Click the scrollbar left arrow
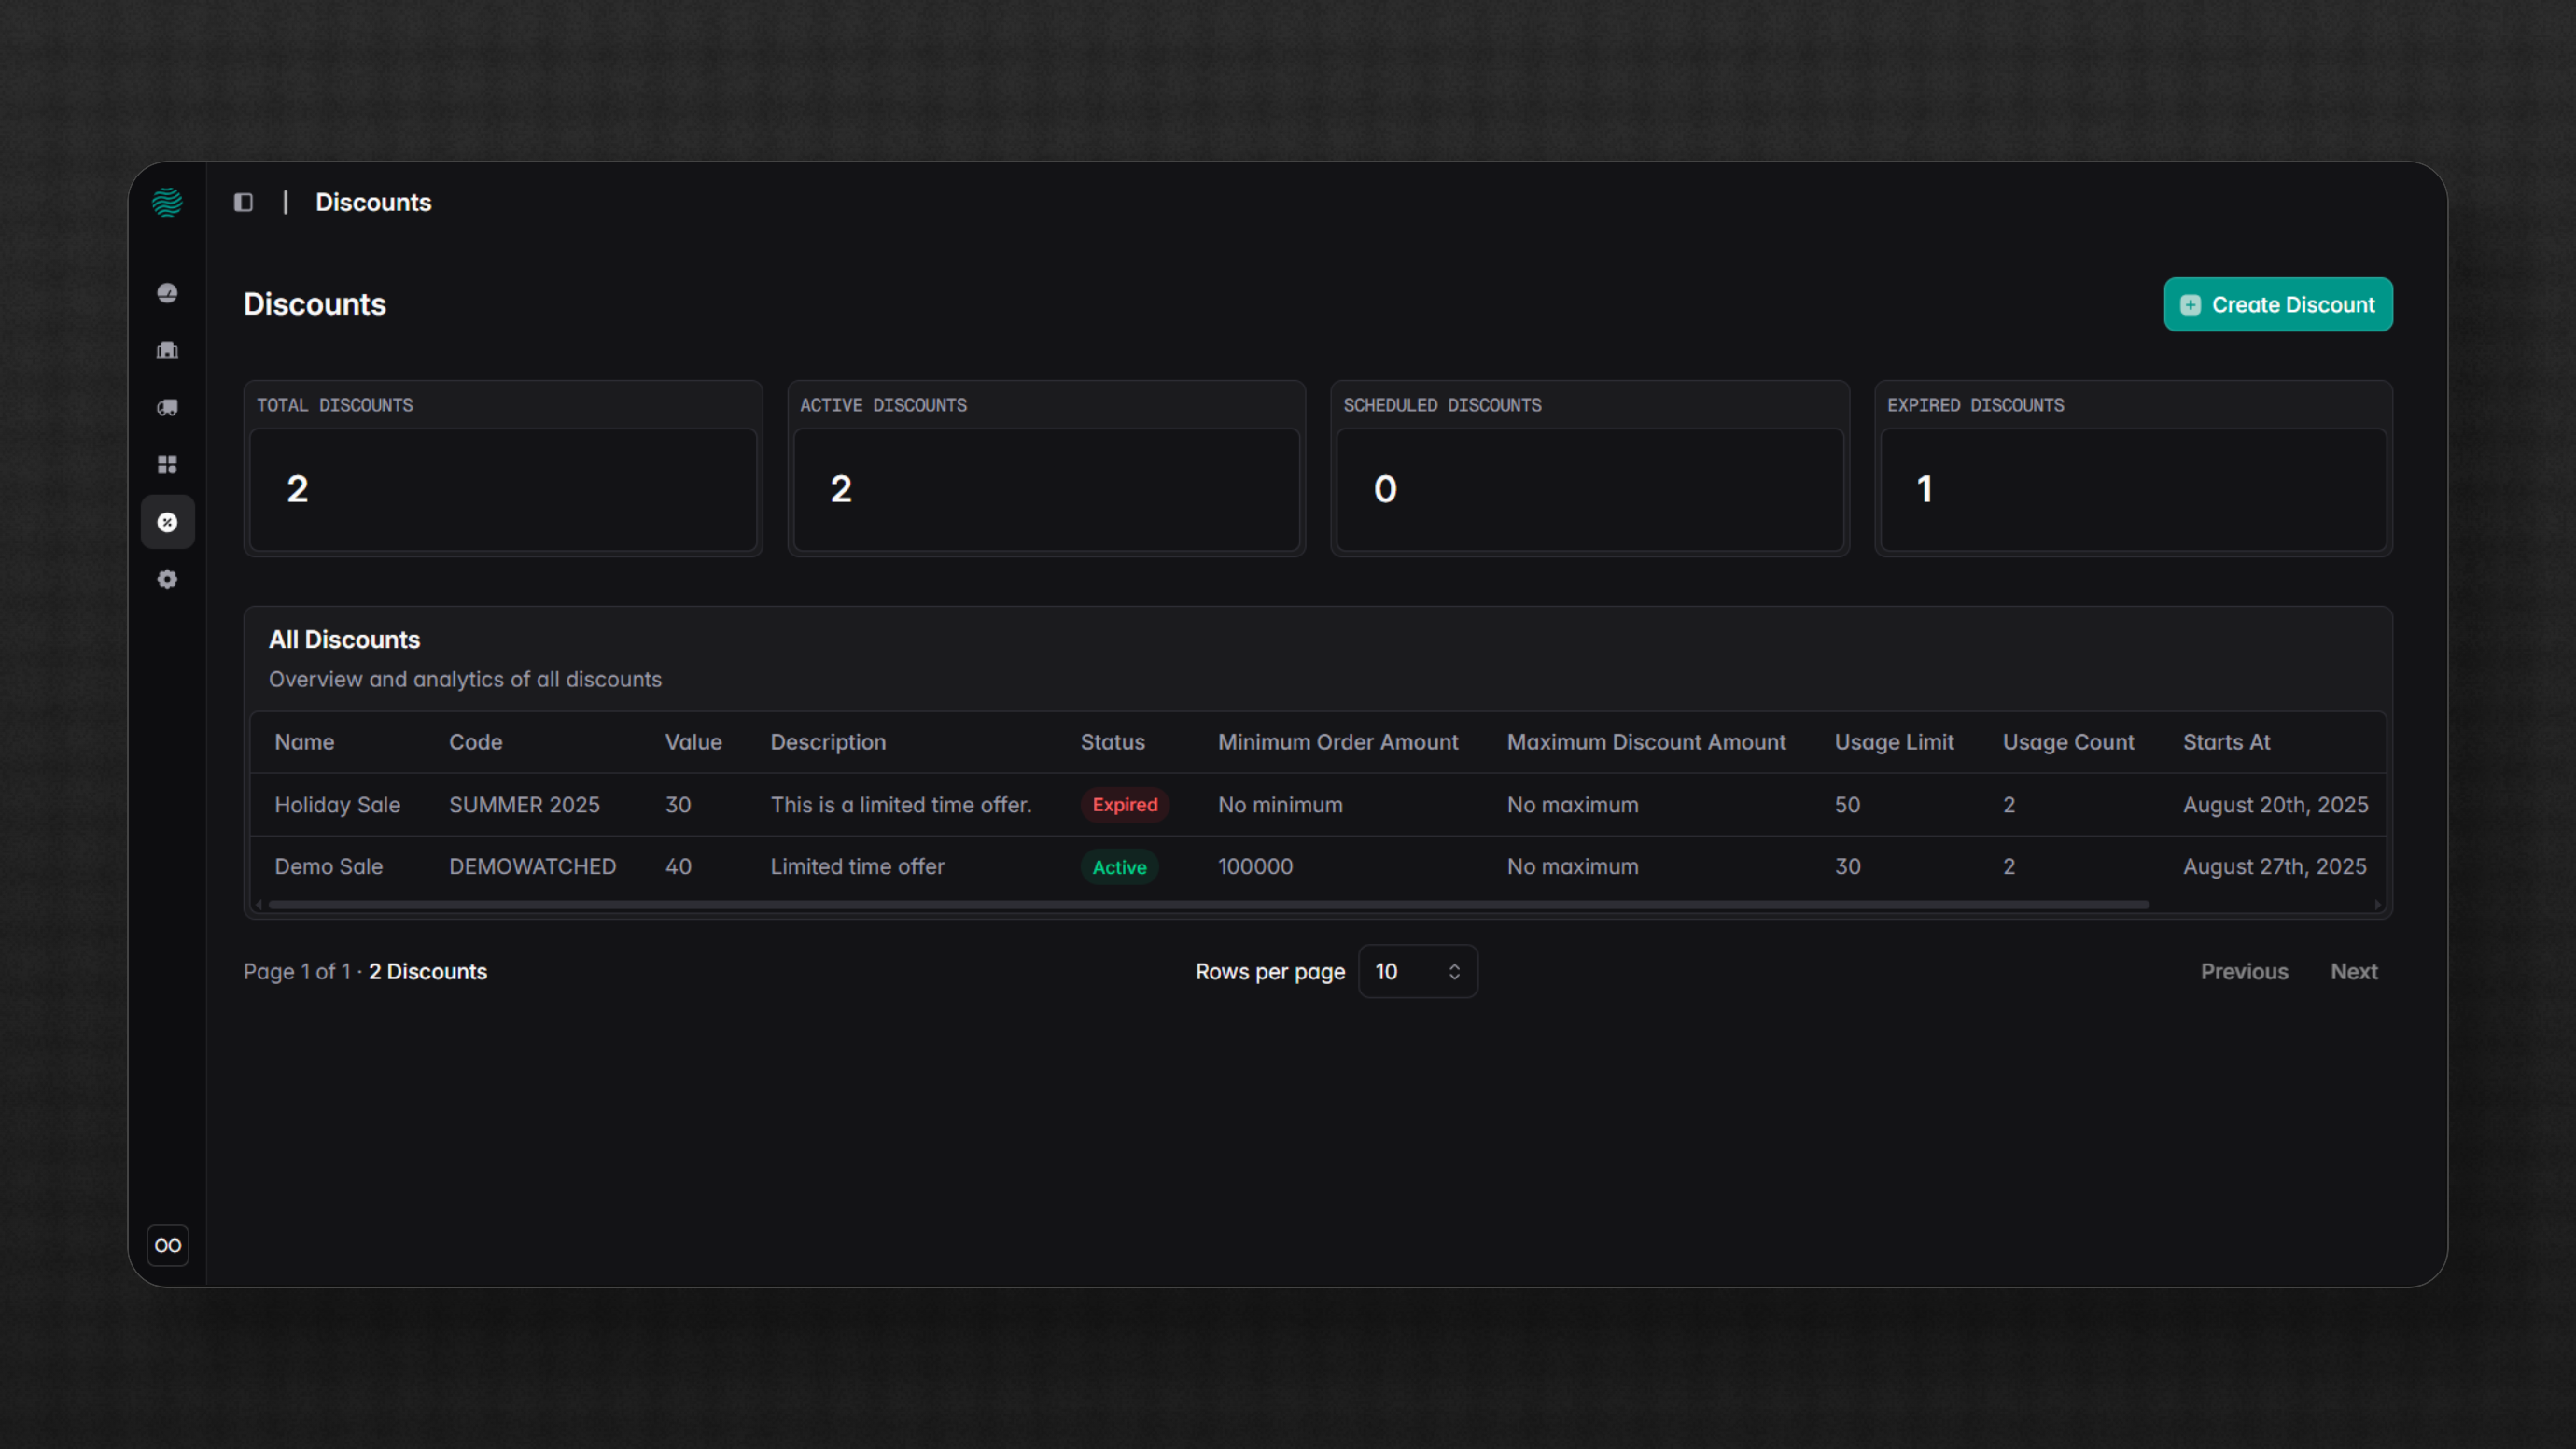 tap(259, 904)
